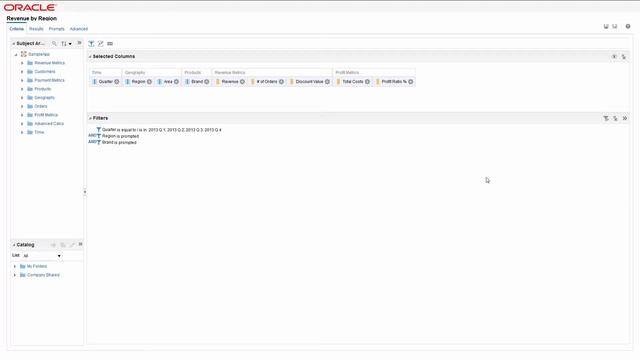Click the Oracle logo

coord(30,7)
